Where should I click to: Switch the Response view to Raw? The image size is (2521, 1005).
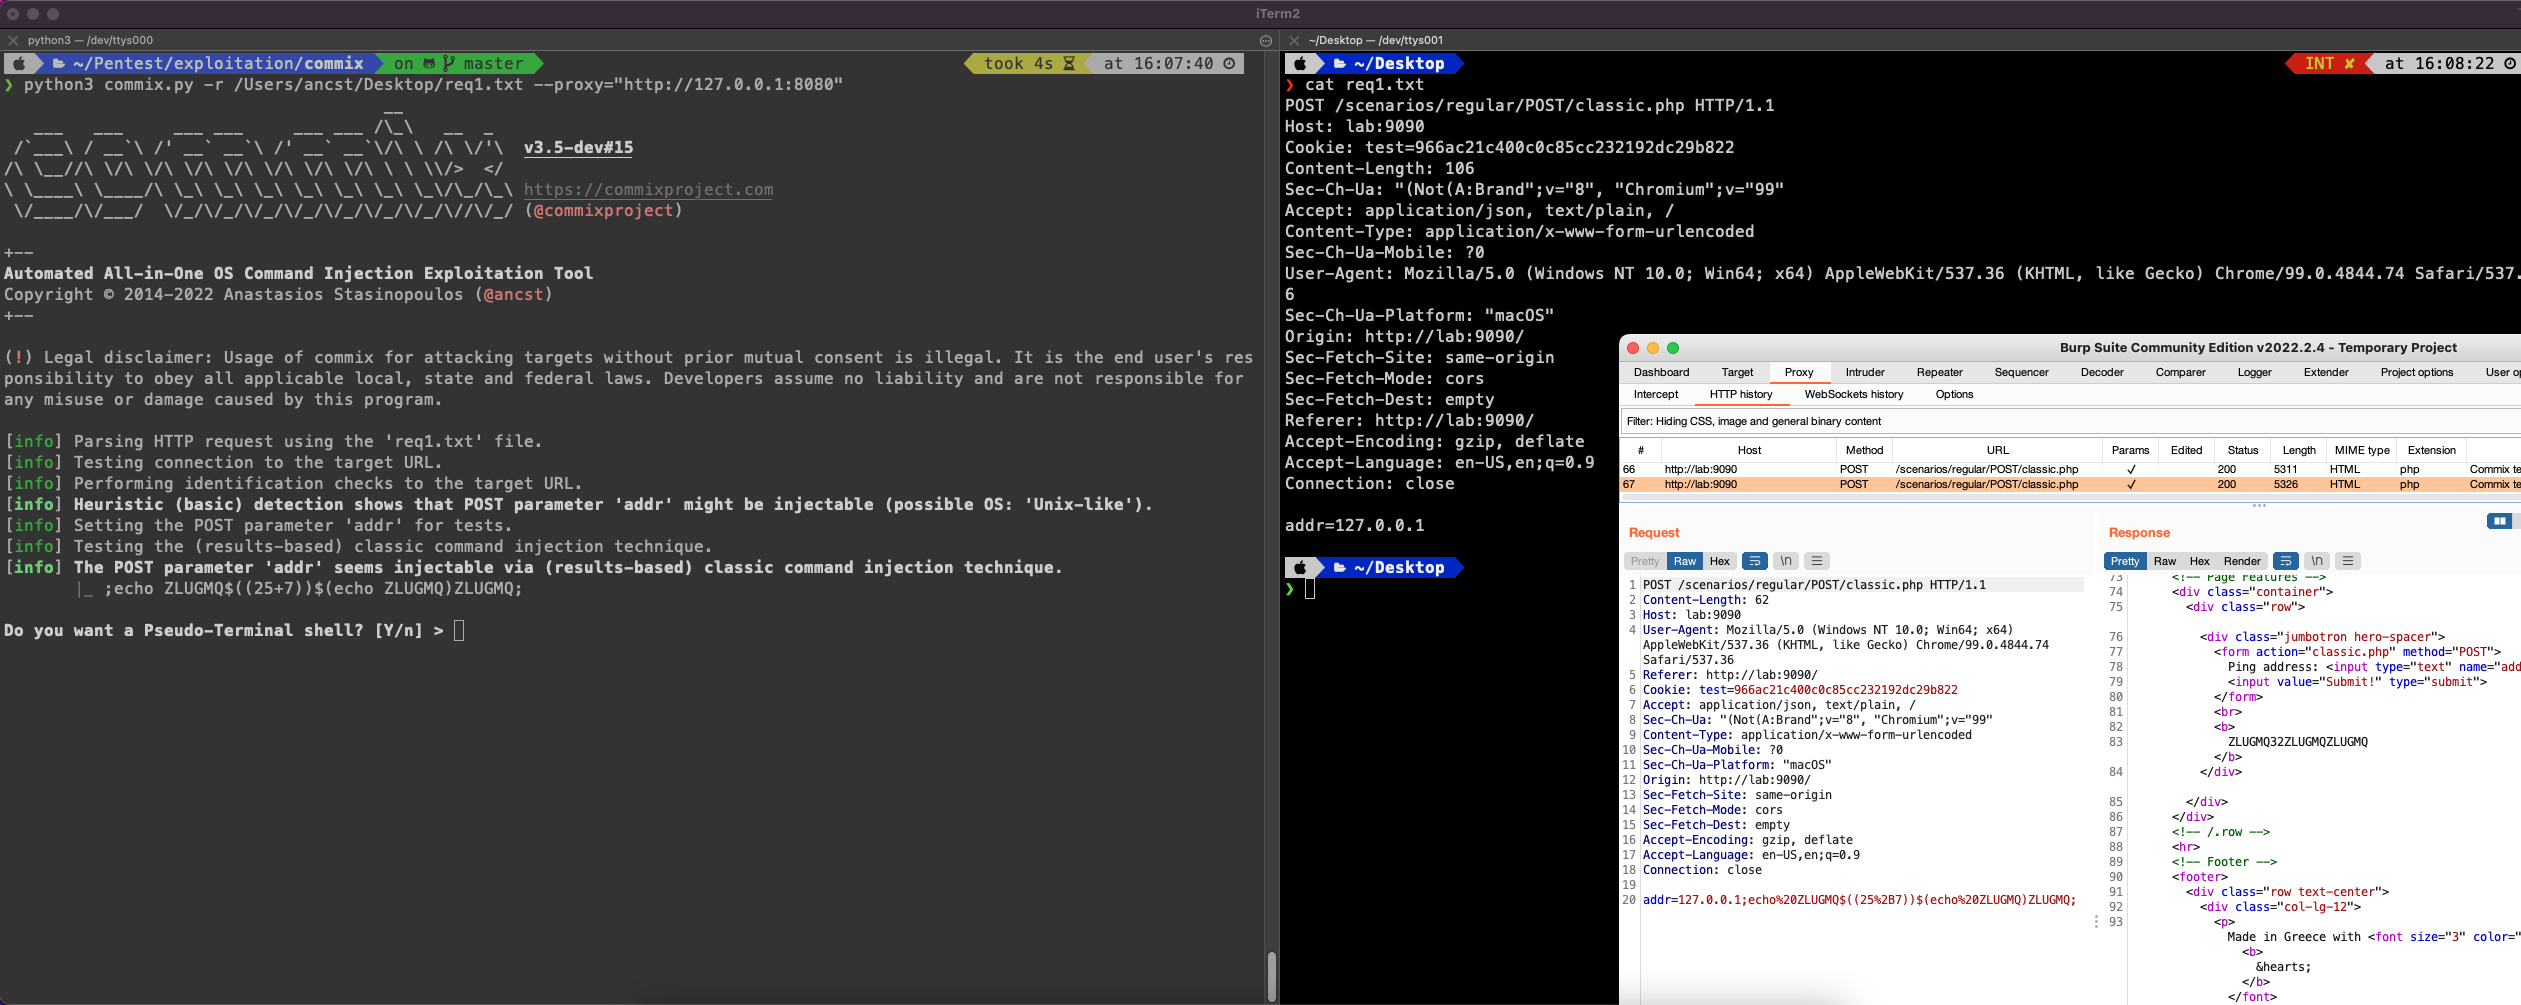[2166, 561]
